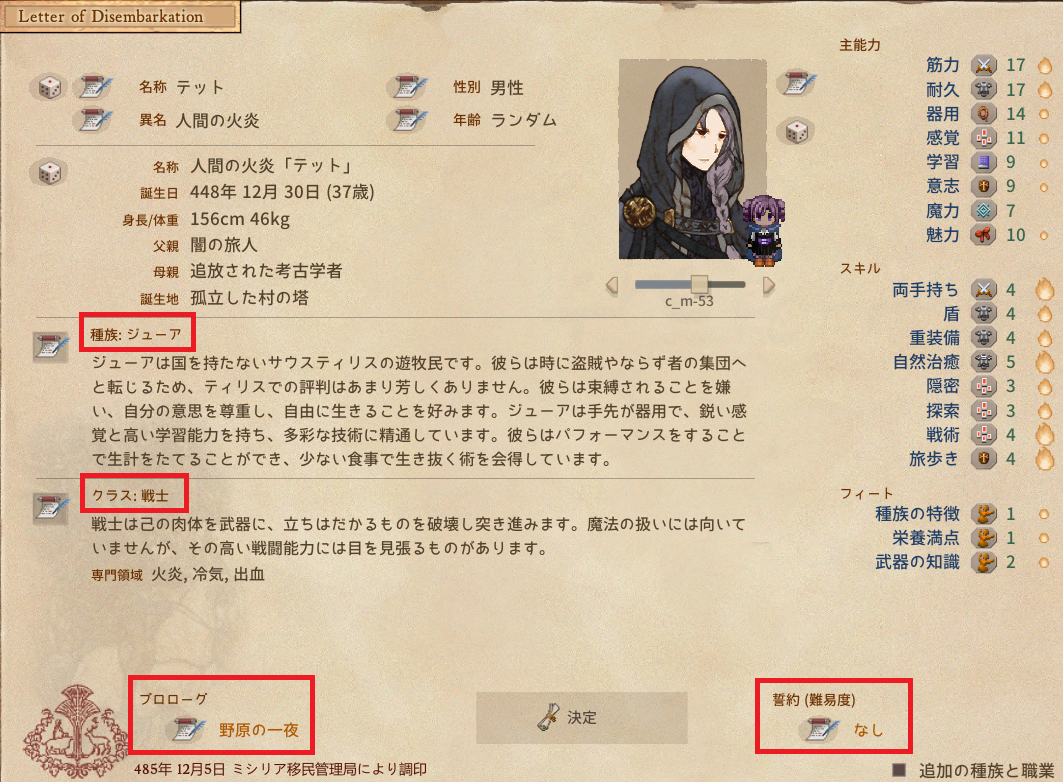Open the class selection icon for 戦士
Image resolution: width=1063 pixels, height=782 pixels.
pyautogui.click(x=52, y=508)
